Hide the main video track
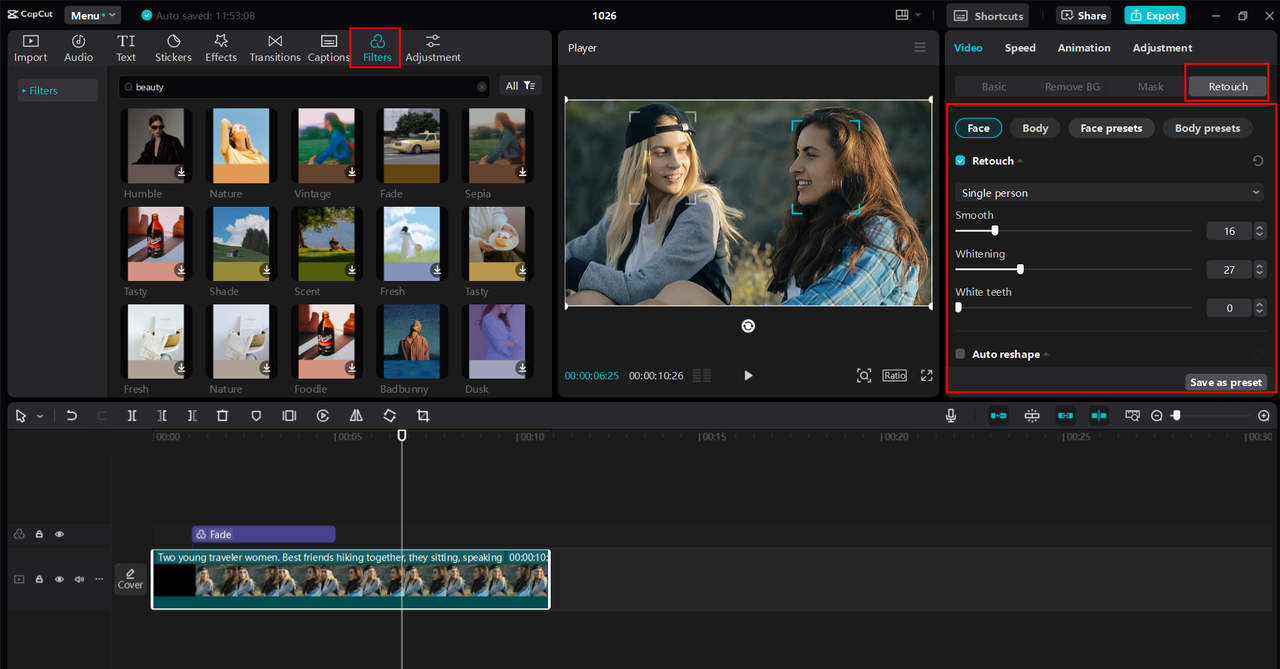 click(59, 579)
